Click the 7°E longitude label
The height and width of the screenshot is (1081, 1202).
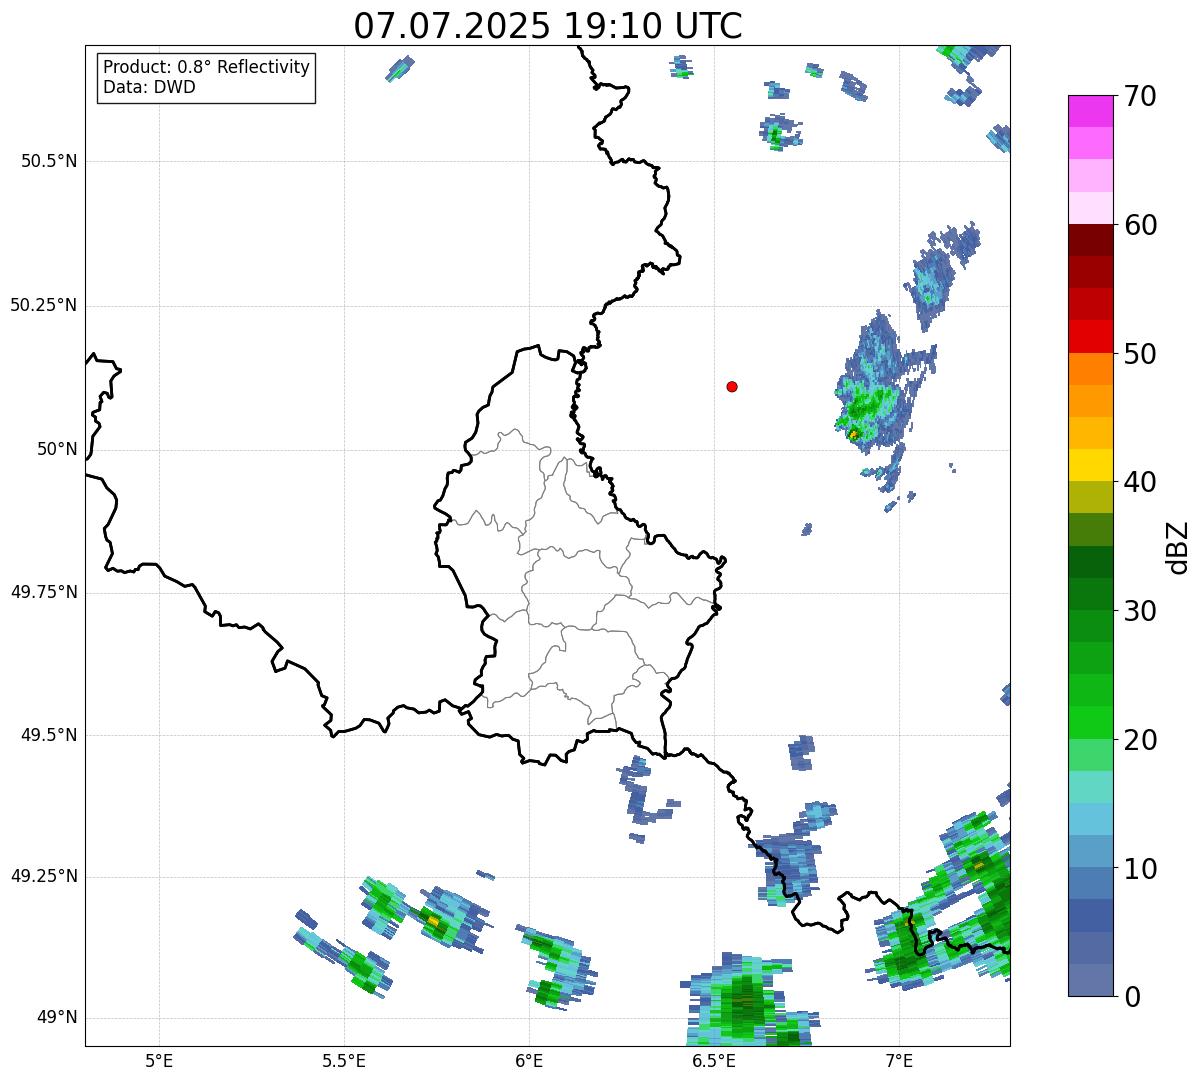[899, 1060]
